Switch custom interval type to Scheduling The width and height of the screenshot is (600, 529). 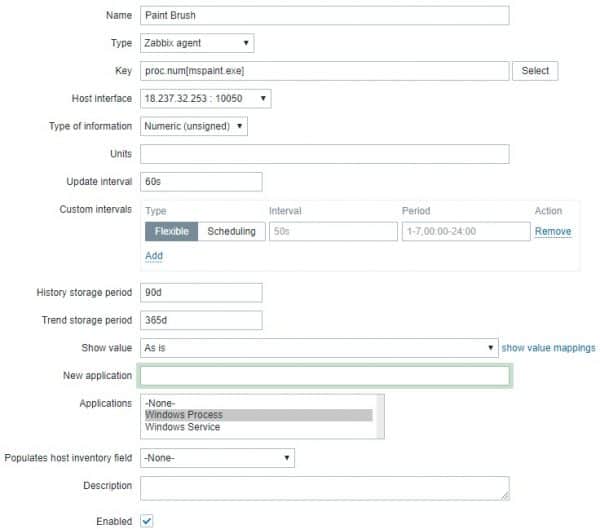pyautogui.click(x=232, y=231)
